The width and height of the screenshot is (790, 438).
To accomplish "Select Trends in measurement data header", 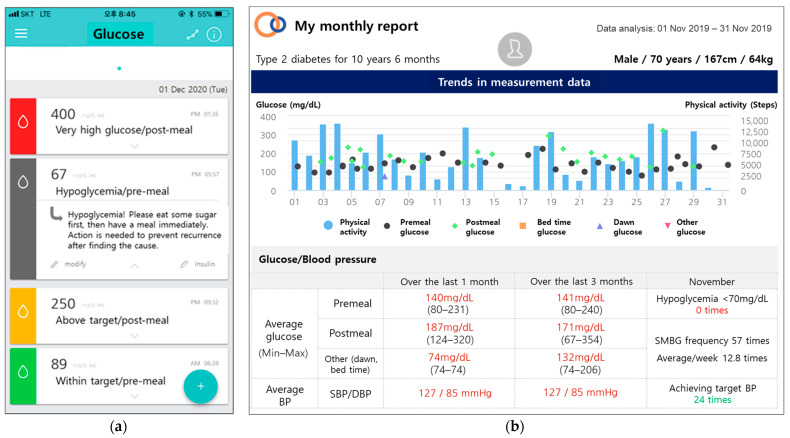I will tap(512, 82).
